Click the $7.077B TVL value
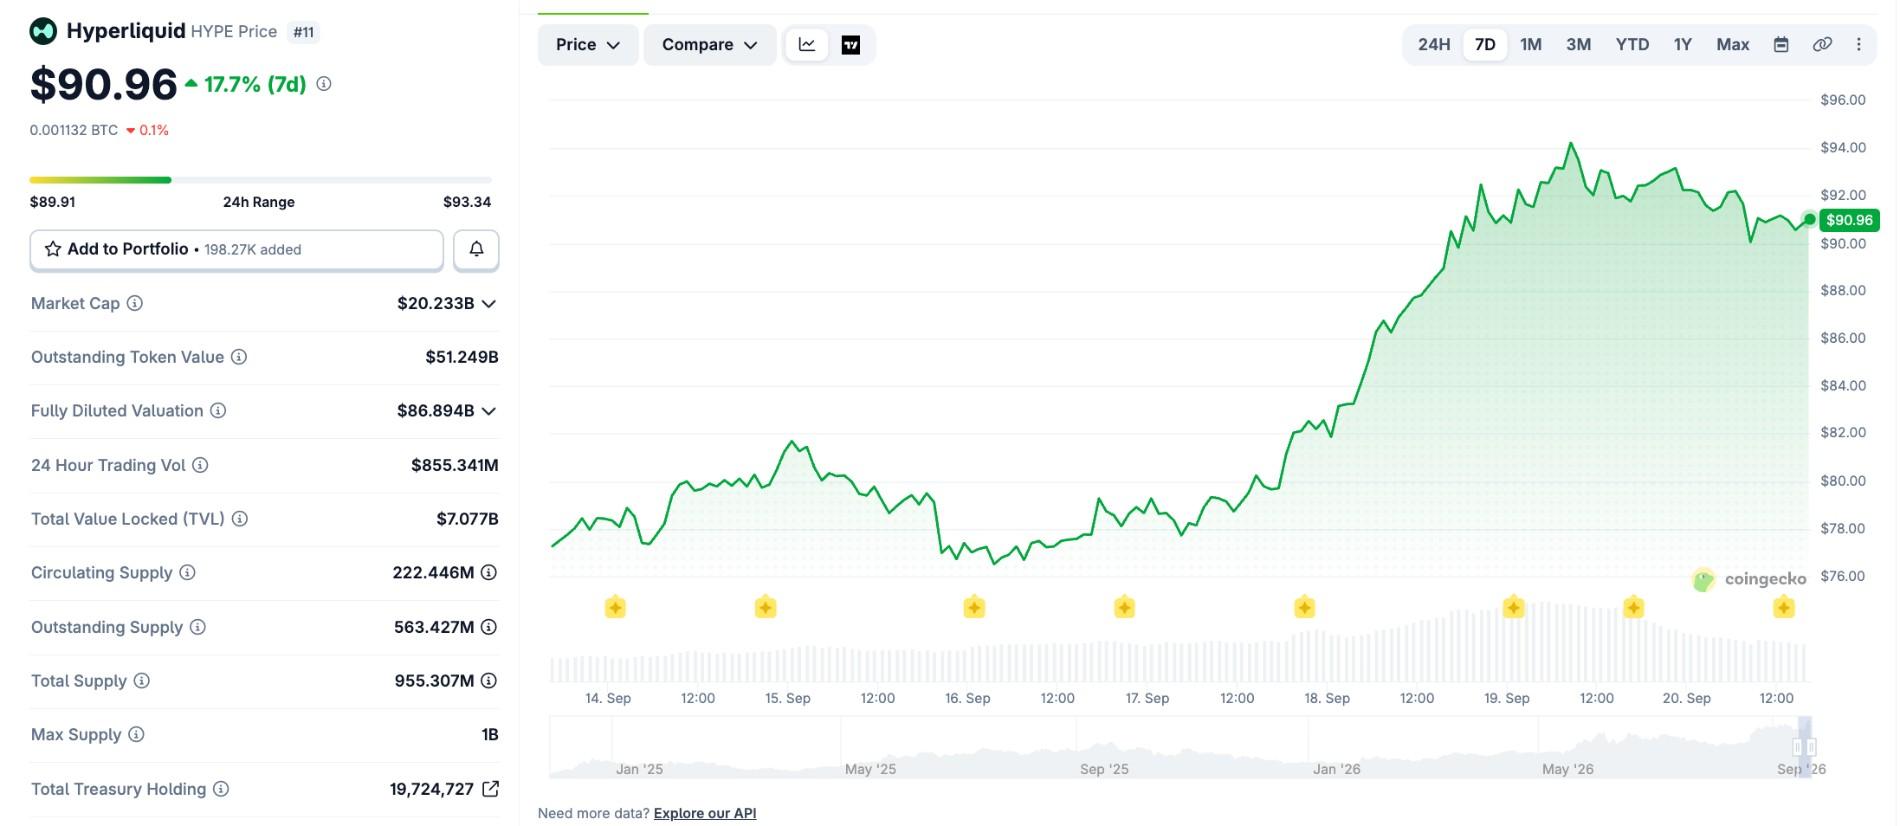The height and width of the screenshot is (826, 1900). click(x=467, y=519)
